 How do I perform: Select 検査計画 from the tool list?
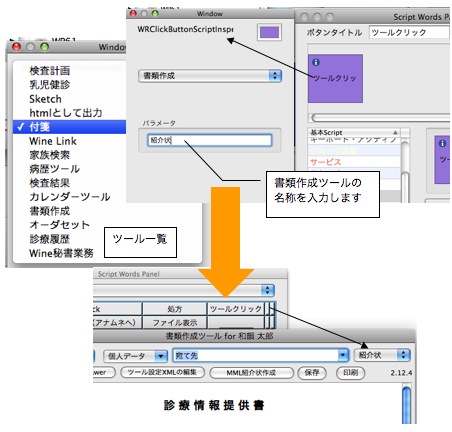pyautogui.click(x=50, y=71)
